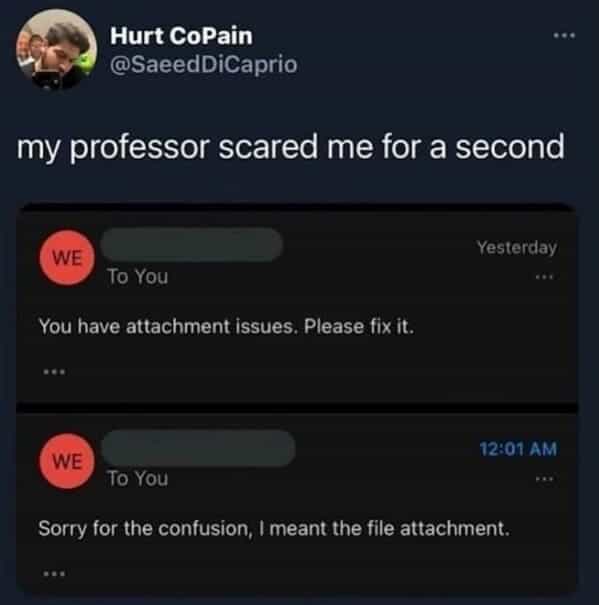Click the second email's red WE avatar
The width and height of the screenshot is (599, 605).
click(67, 461)
